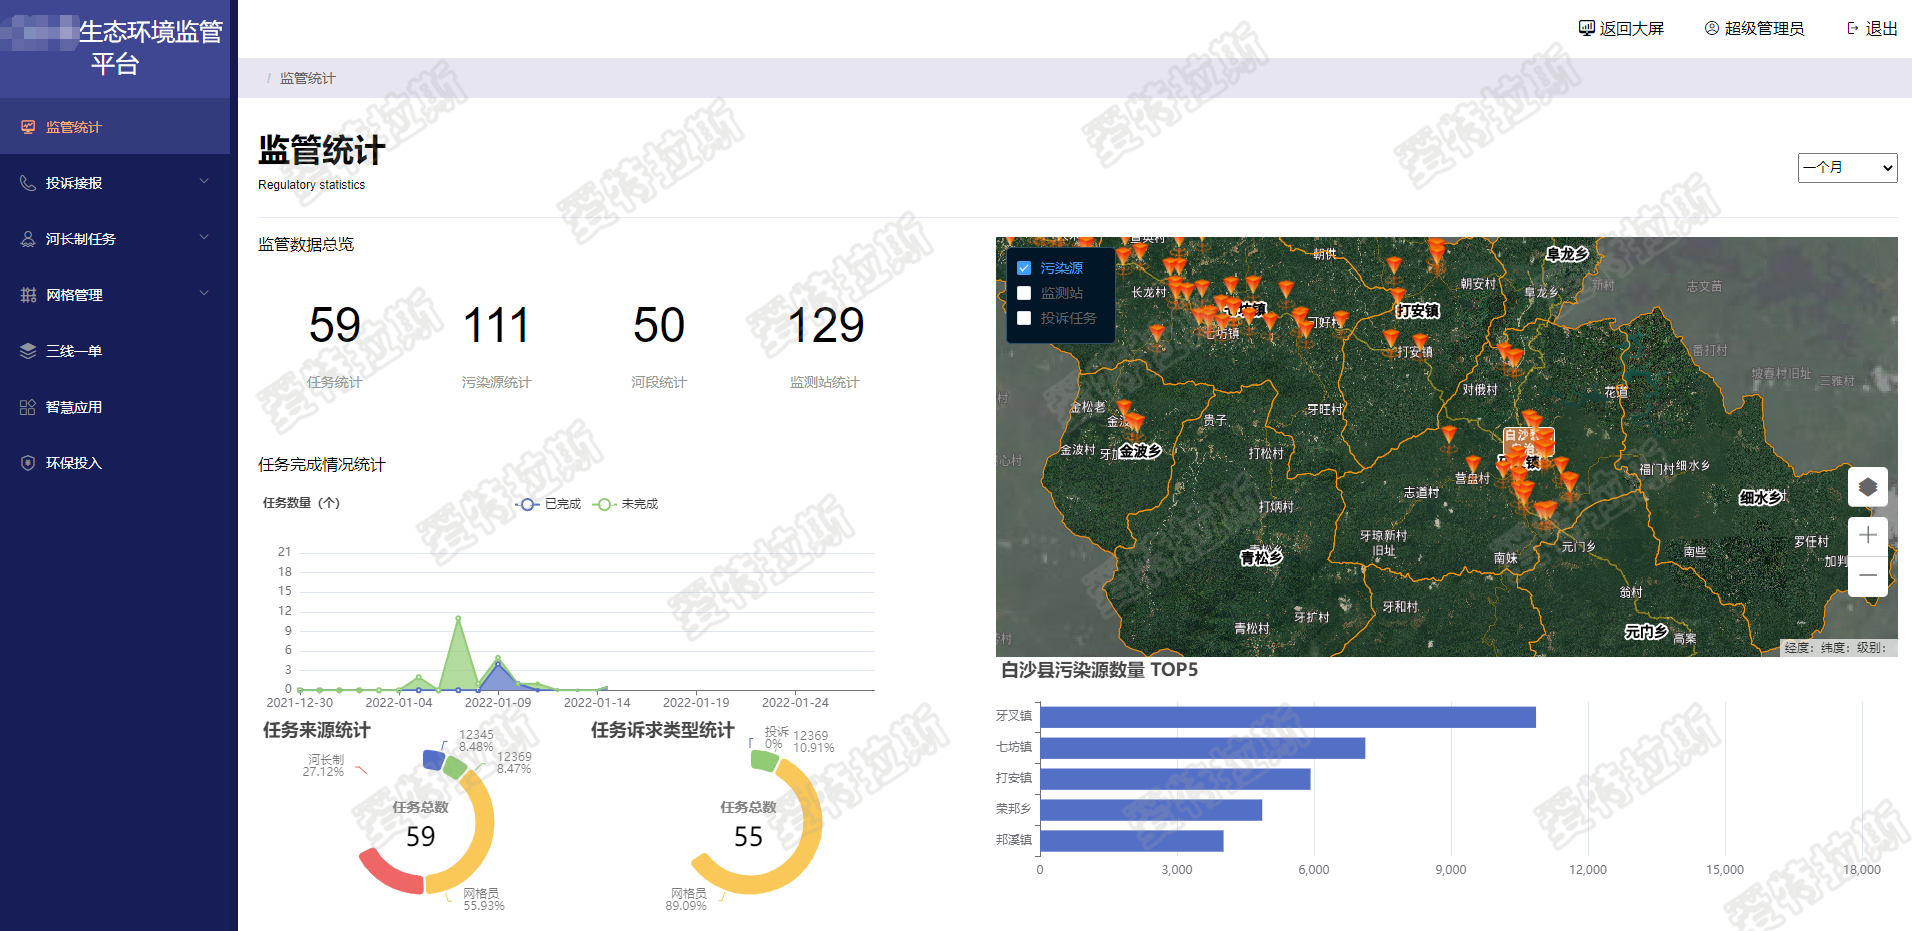This screenshot has width=1912, height=931.
Task: Click the 网格管理 grid icon
Action: 28,295
